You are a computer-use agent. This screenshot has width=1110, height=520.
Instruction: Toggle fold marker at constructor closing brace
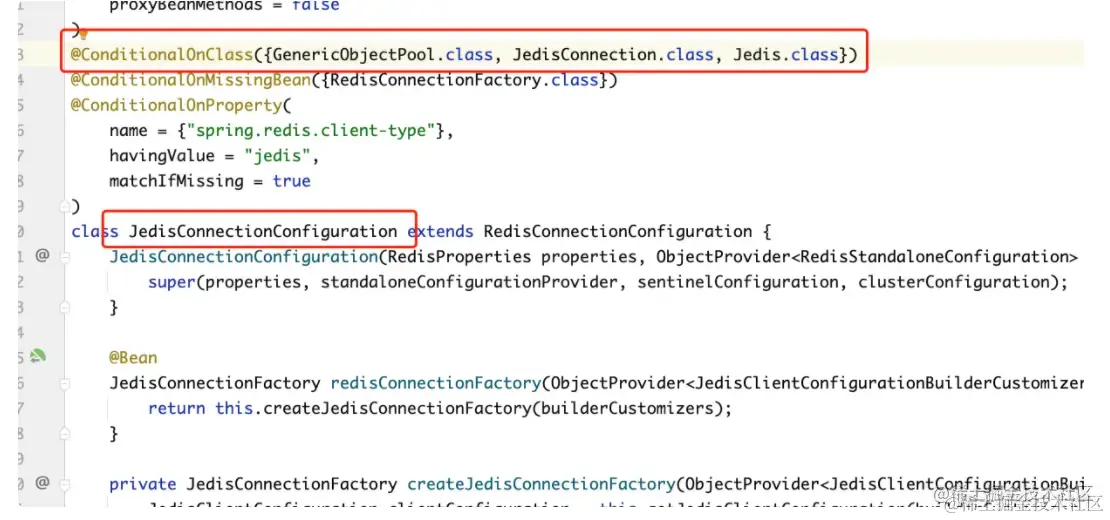[x=65, y=307]
